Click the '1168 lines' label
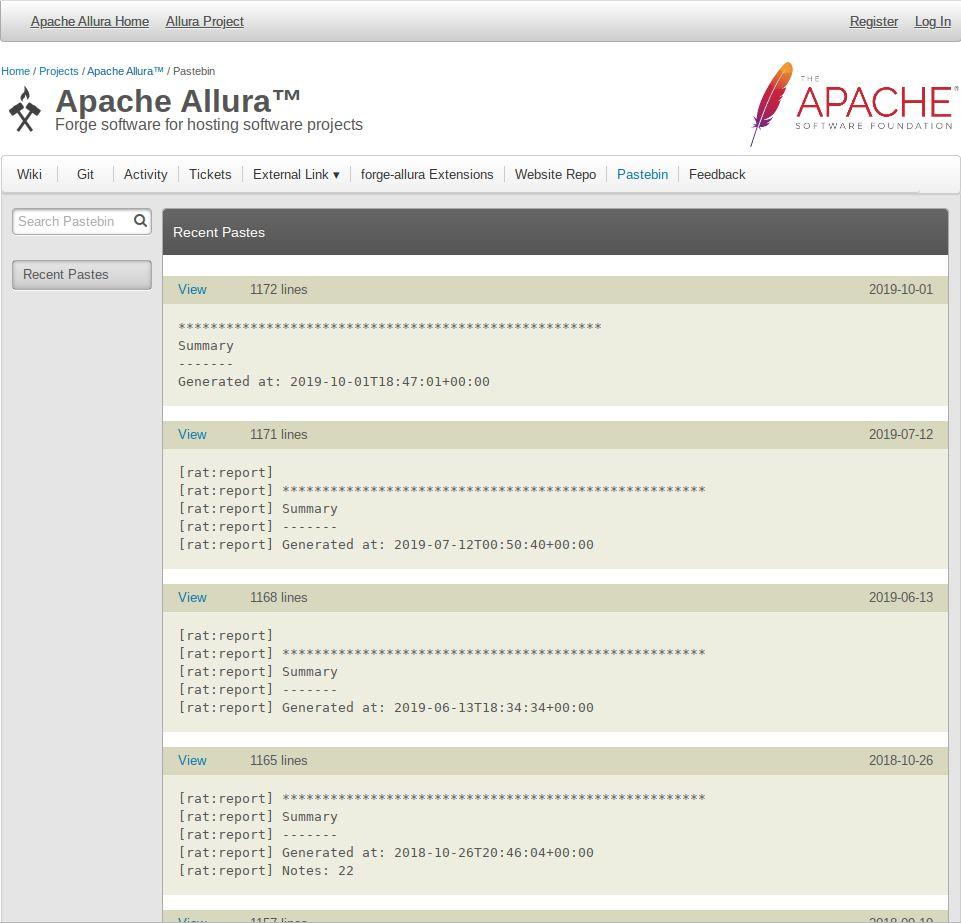This screenshot has height=923, width=961. pyautogui.click(x=279, y=598)
